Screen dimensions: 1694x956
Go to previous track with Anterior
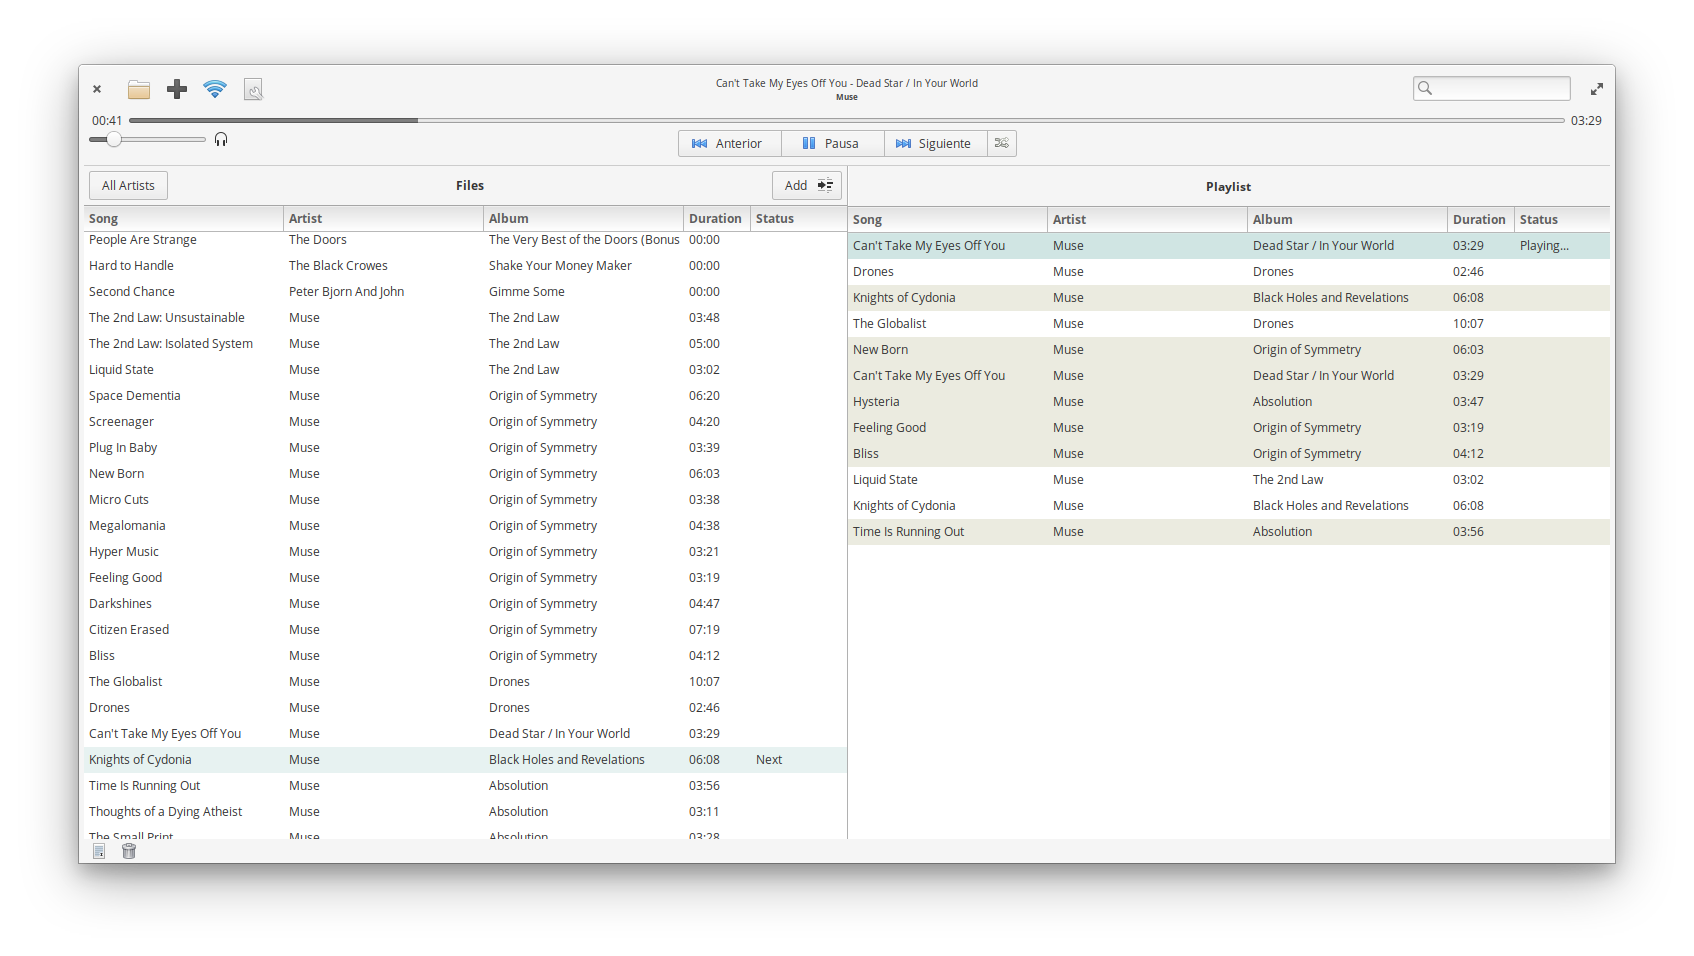click(x=730, y=143)
